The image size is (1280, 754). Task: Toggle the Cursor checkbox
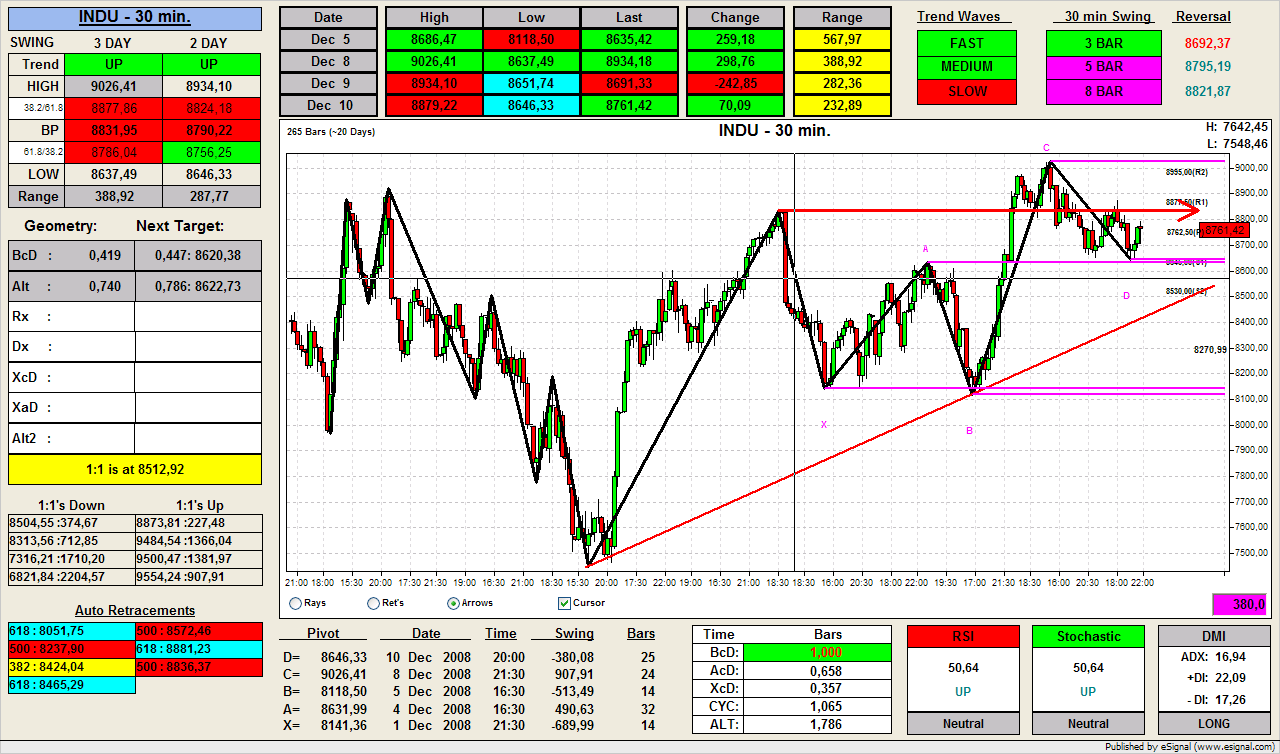coord(564,603)
